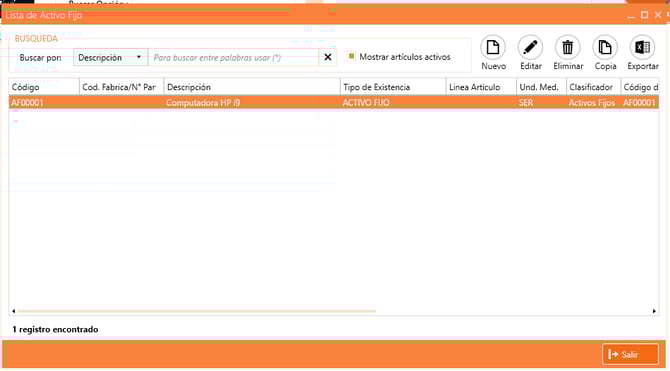Image resolution: width=670 pixels, height=371 pixels.
Task: Sort by Cod. Fabrica/N° Par column header
Action: click(x=121, y=87)
